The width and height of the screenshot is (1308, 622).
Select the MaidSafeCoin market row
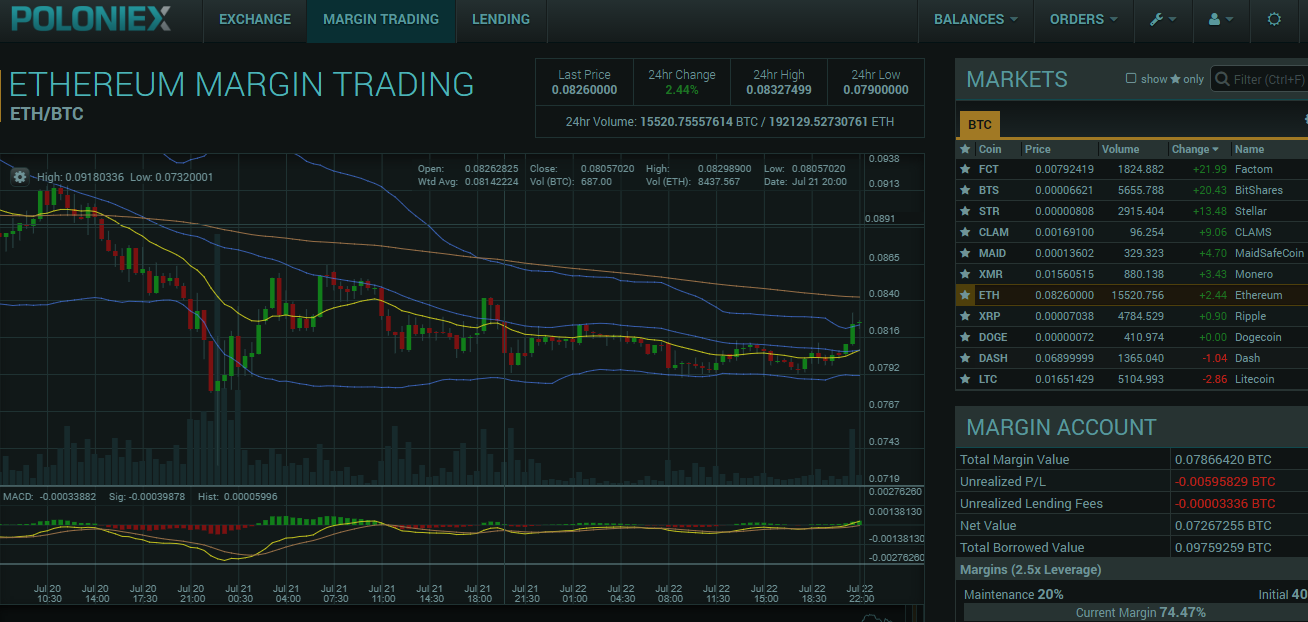point(1132,253)
